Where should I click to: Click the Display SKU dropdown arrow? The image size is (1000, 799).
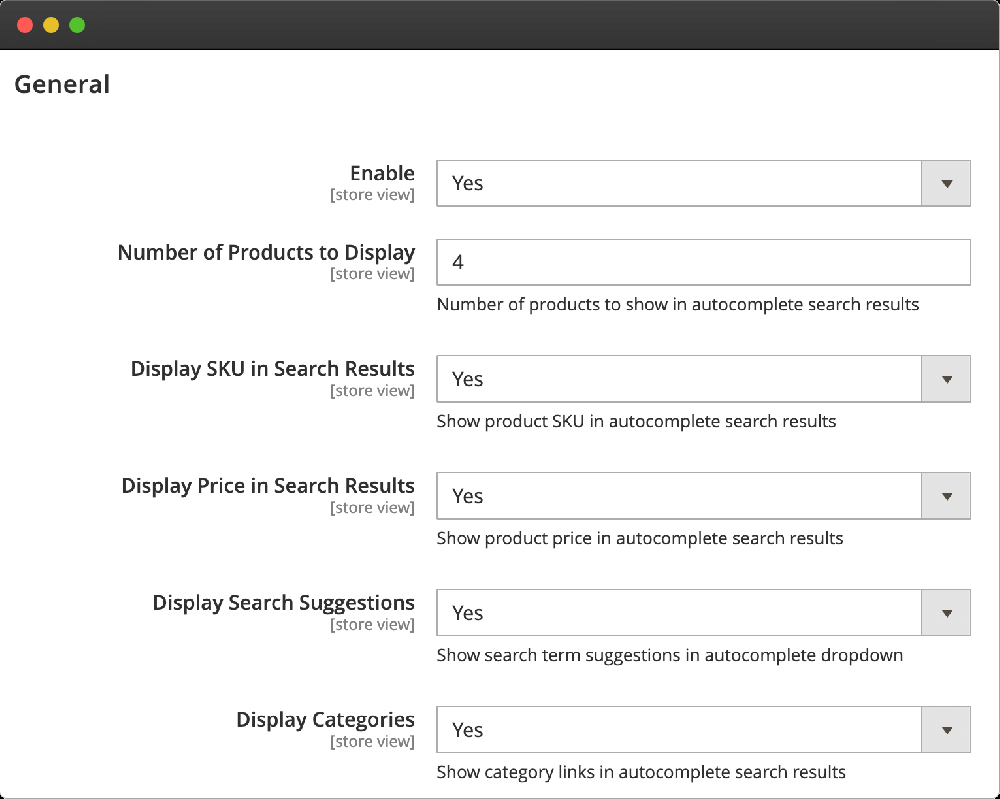point(945,379)
